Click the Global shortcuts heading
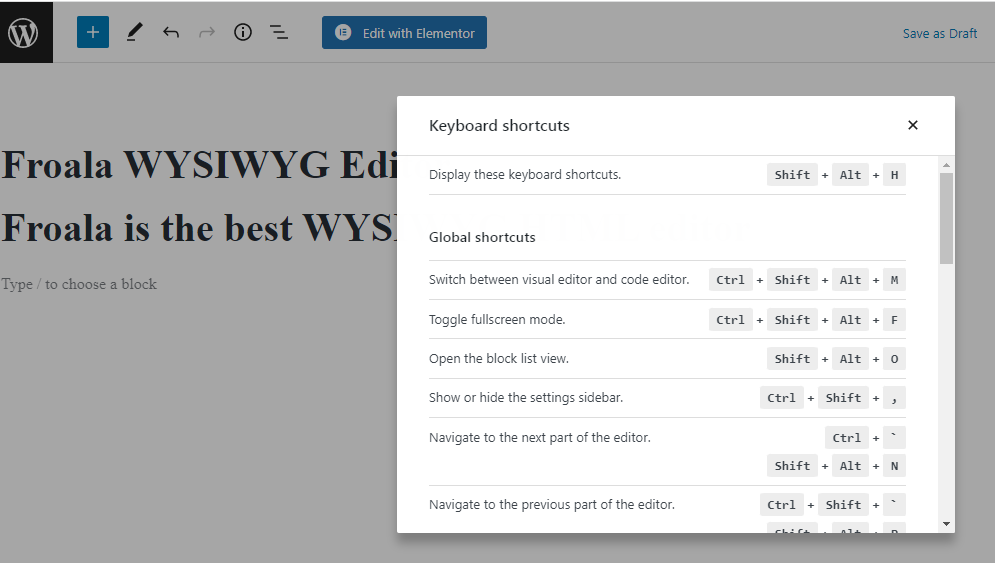 point(482,237)
